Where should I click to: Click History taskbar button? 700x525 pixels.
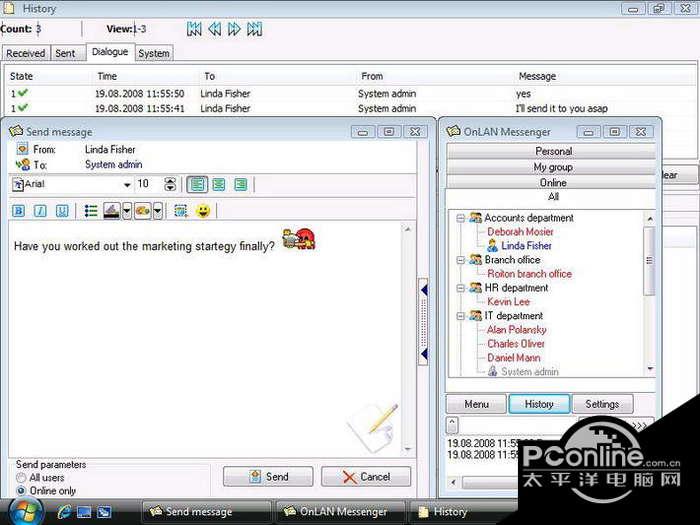click(x=464, y=512)
